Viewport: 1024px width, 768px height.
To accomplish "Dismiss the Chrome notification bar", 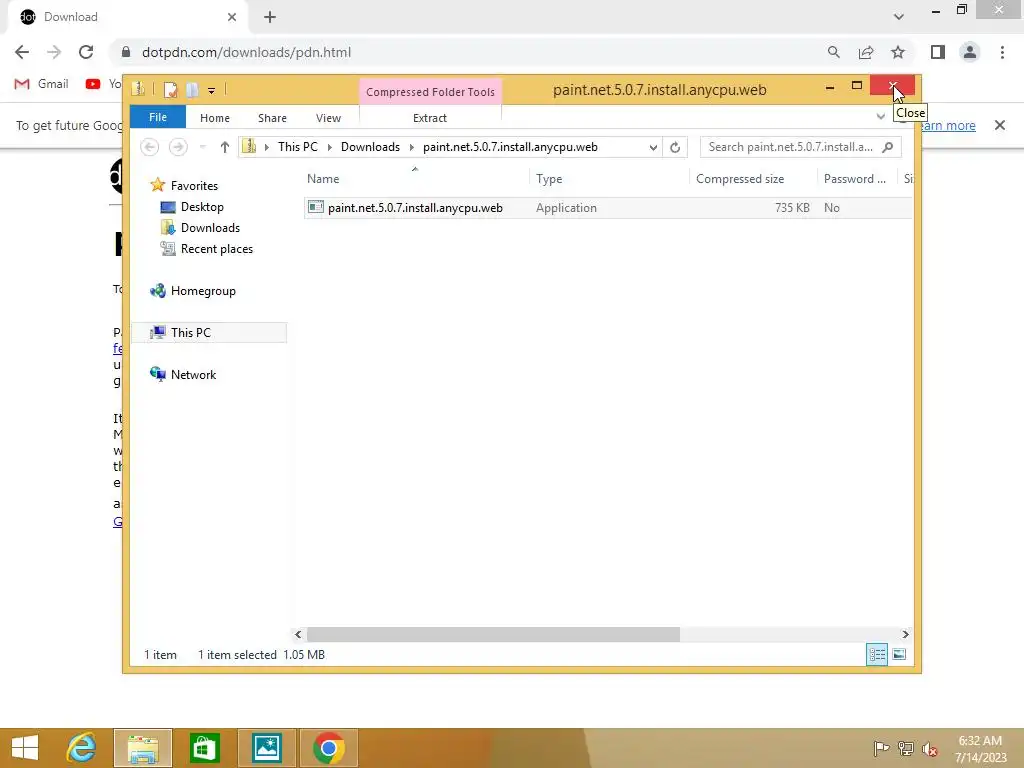I will coord(999,125).
